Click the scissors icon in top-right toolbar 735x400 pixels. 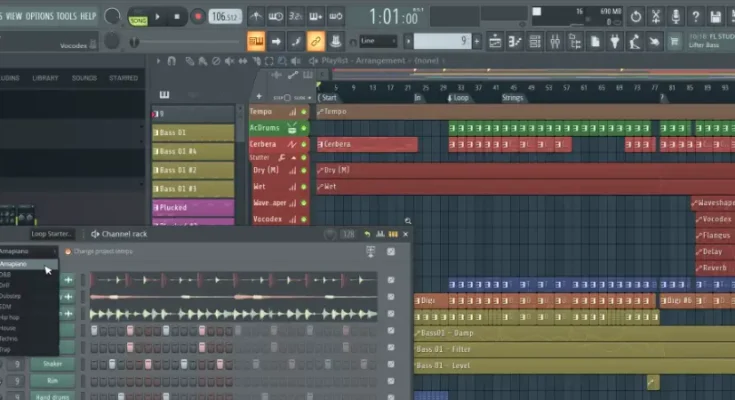(x=654, y=16)
